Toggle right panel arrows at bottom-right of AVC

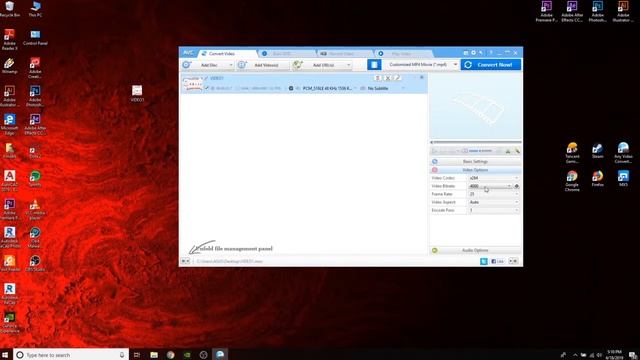[513, 261]
